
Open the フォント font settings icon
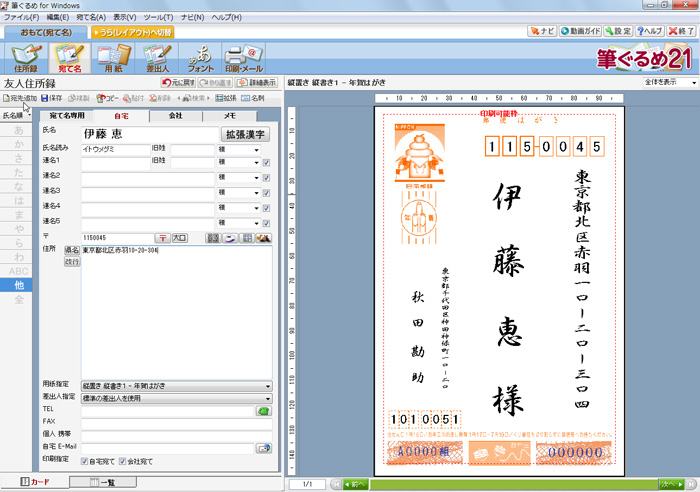tap(200, 58)
